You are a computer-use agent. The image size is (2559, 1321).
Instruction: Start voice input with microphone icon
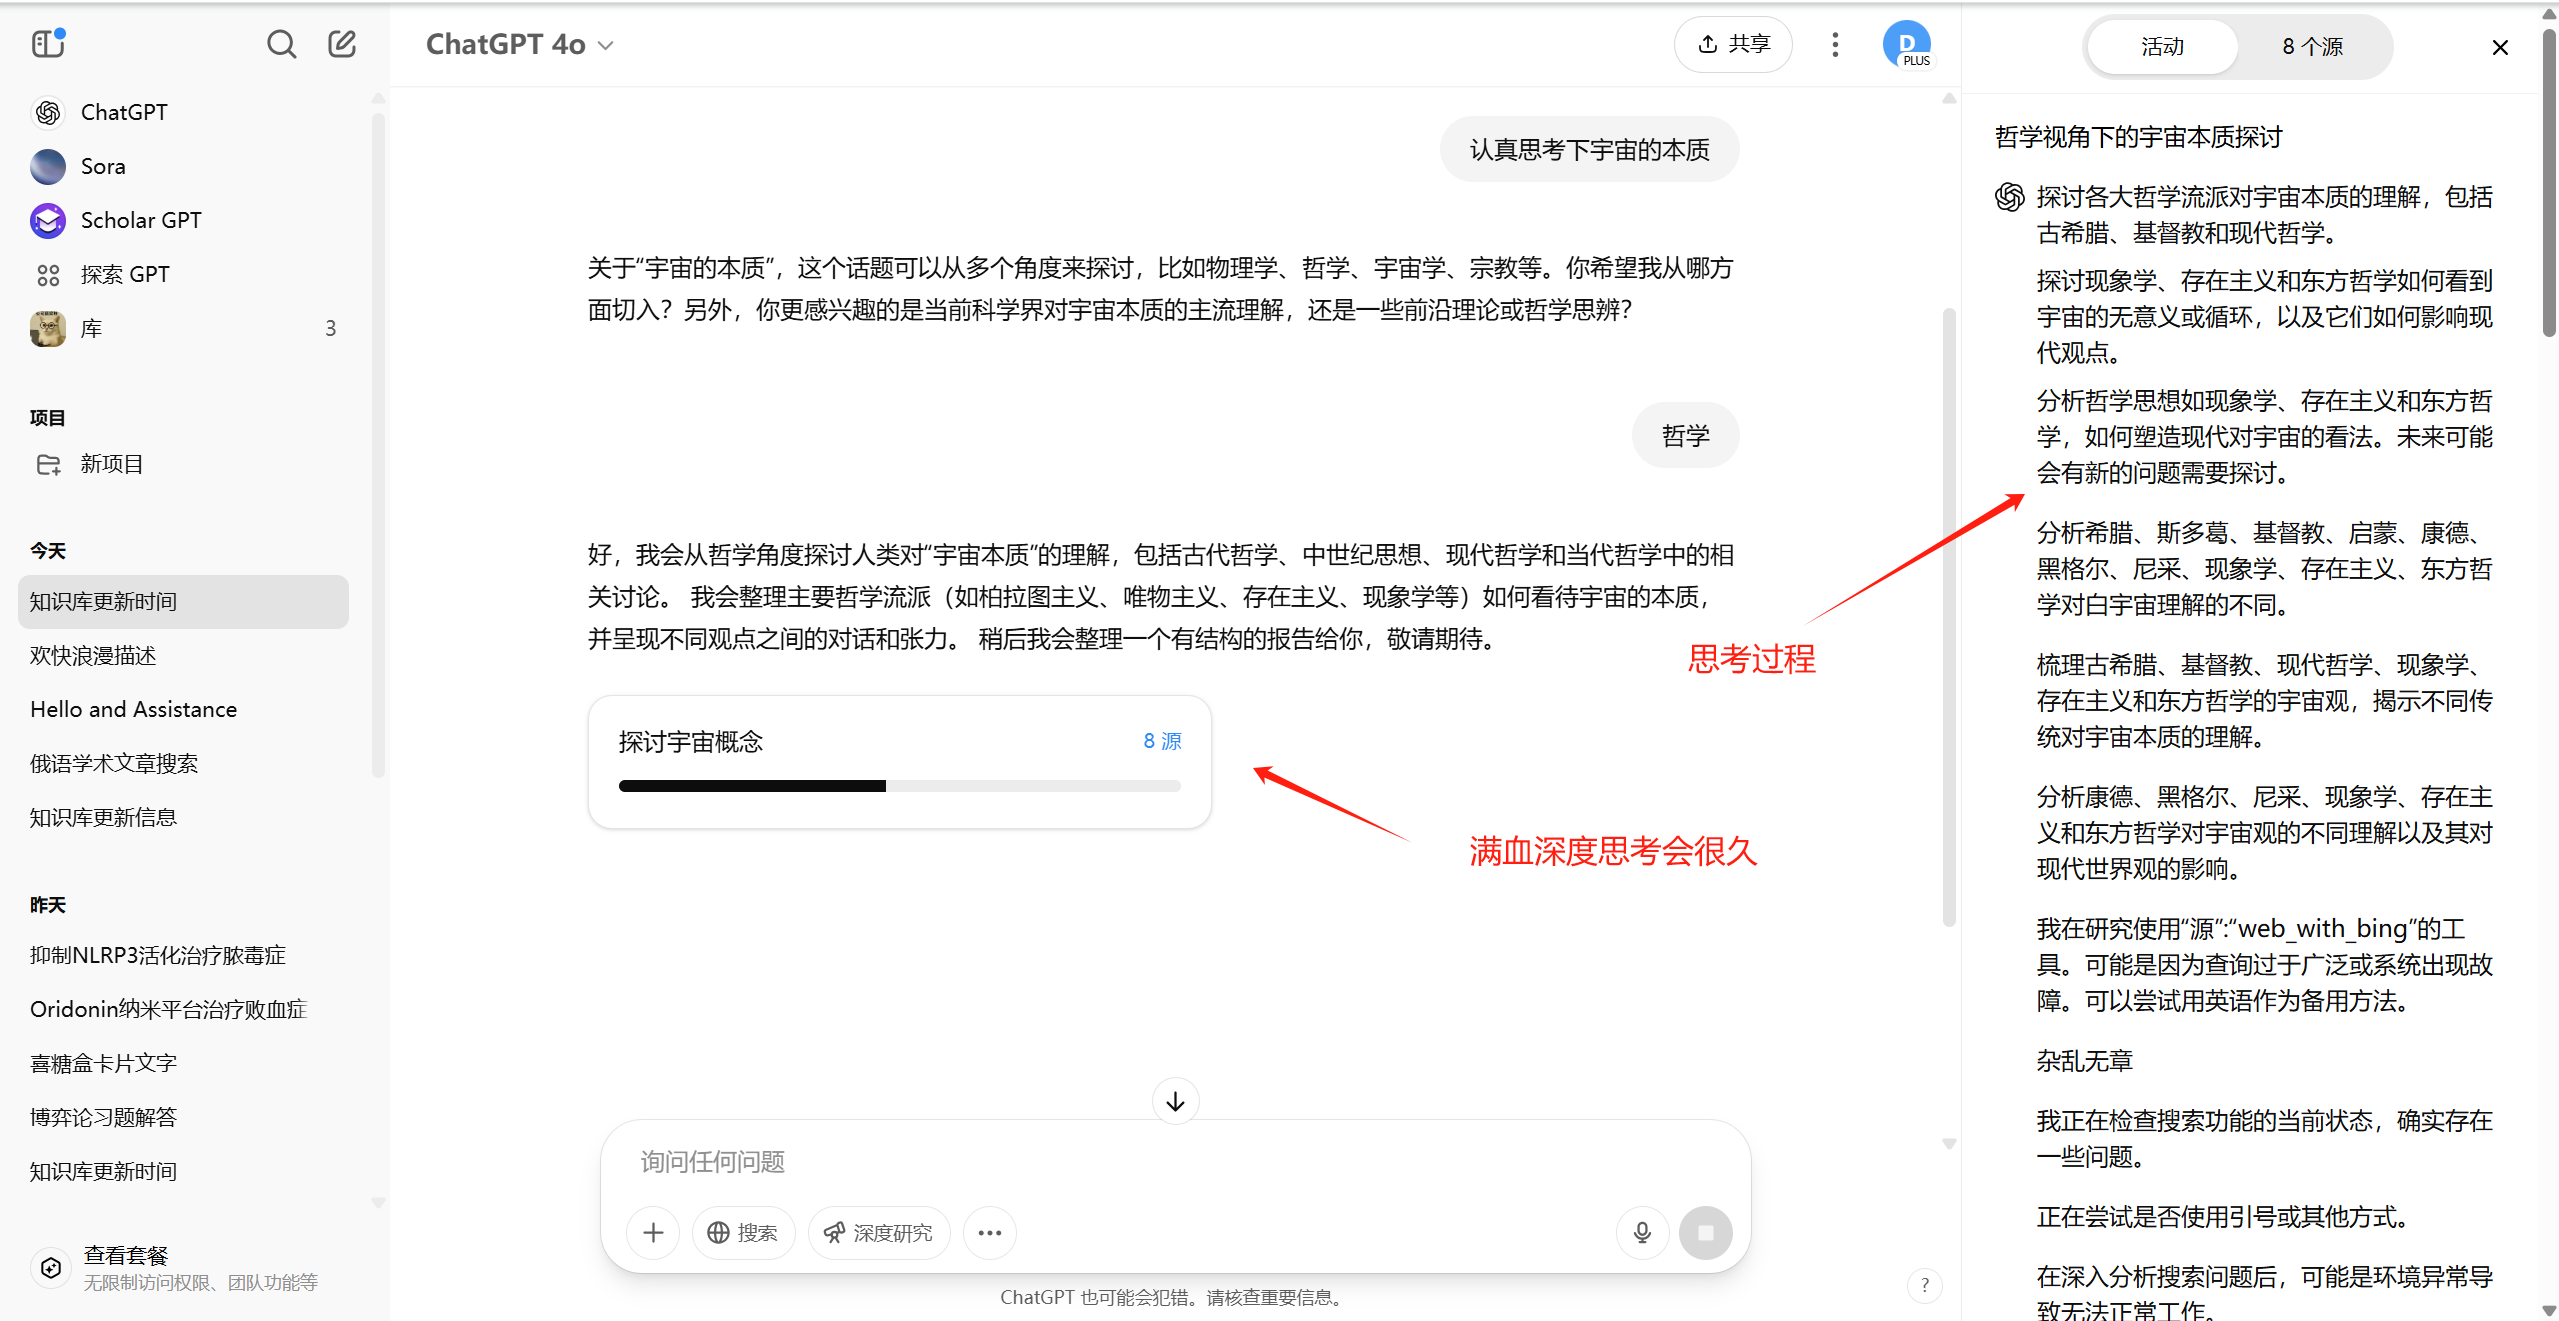click(x=1642, y=1233)
